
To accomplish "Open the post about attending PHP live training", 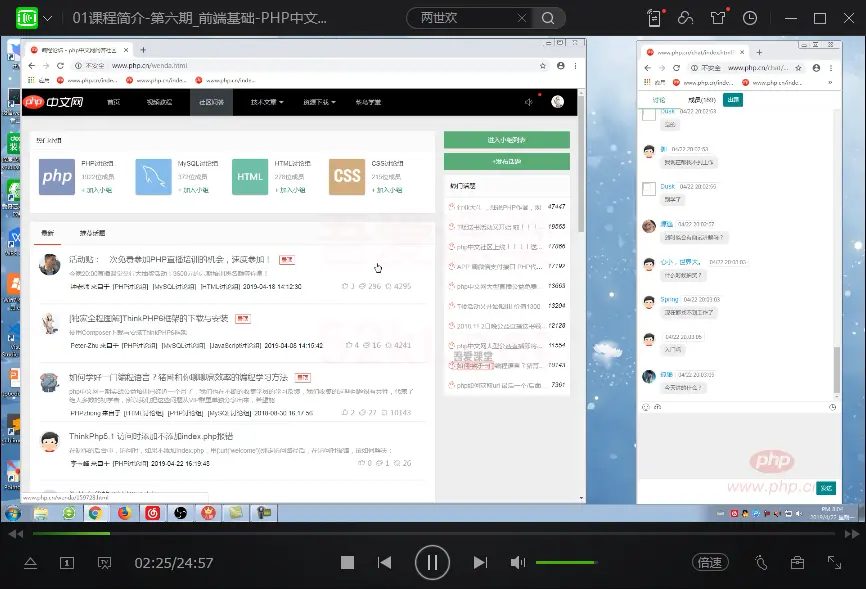I will click(169, 259).
